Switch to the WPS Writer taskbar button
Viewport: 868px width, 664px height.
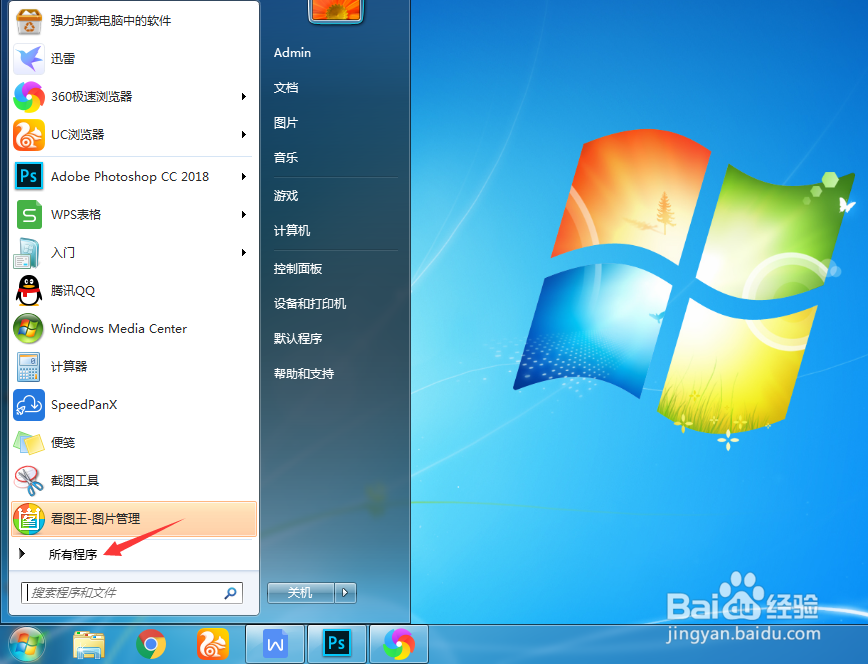click(x=275, y=644)
